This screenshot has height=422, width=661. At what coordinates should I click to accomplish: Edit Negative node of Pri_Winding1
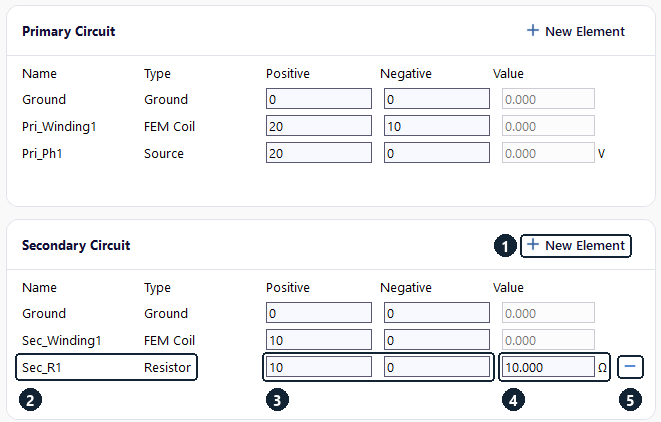437,126
